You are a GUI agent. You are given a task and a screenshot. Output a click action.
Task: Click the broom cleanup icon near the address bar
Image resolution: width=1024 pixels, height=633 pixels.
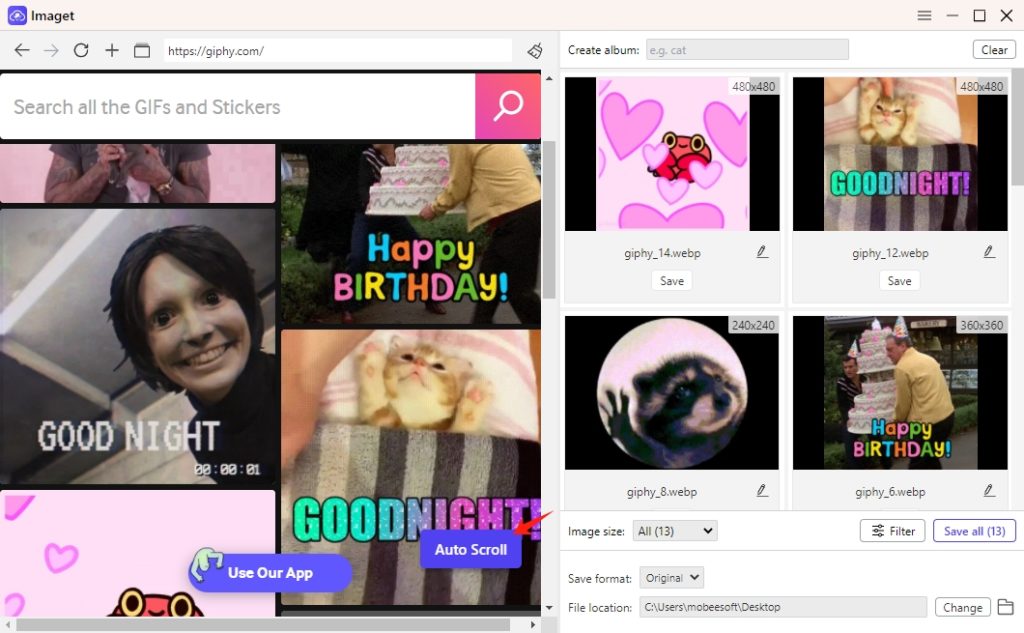[x=534, y=49]
